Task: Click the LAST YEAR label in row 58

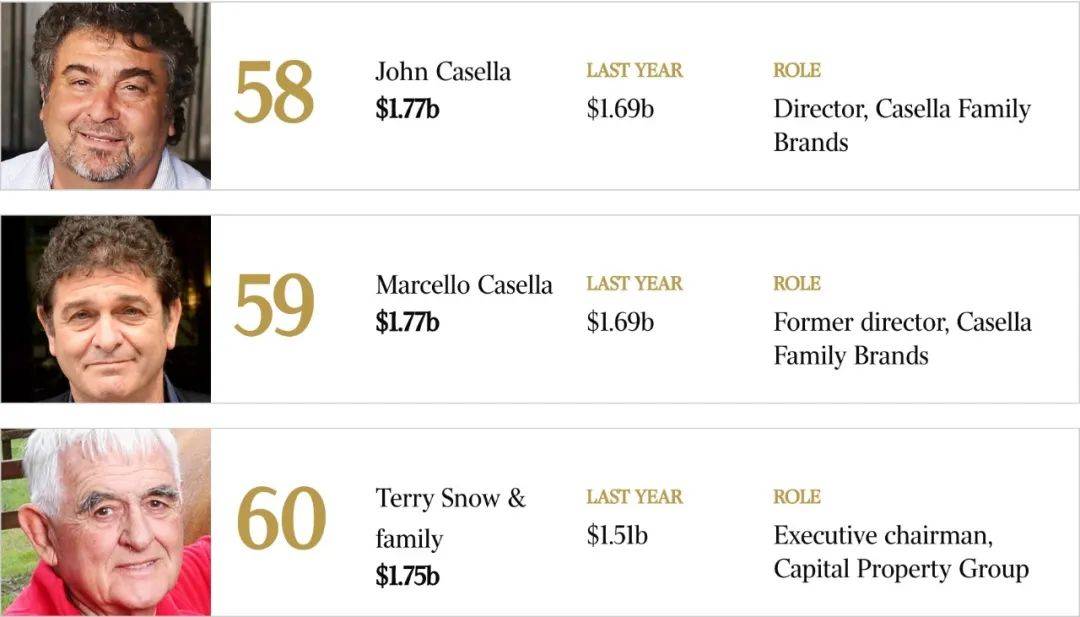Action: pos(634,70)
